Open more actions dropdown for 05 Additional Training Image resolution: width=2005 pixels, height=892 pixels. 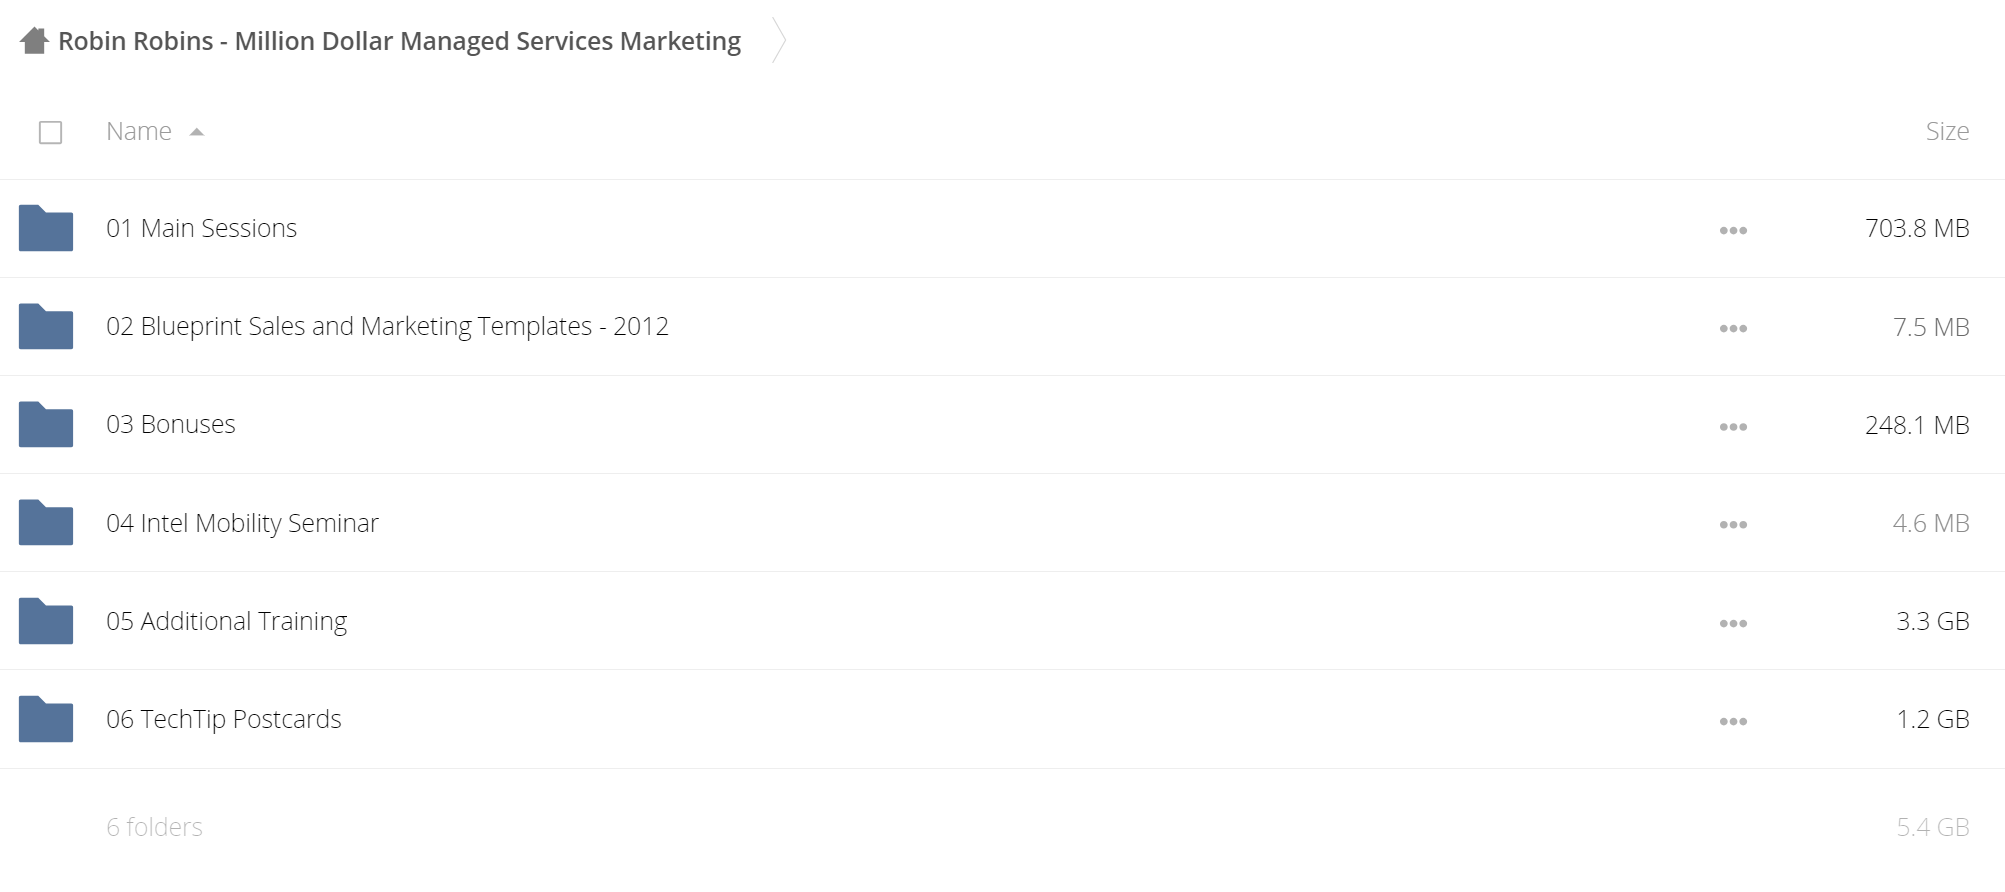1733,623
